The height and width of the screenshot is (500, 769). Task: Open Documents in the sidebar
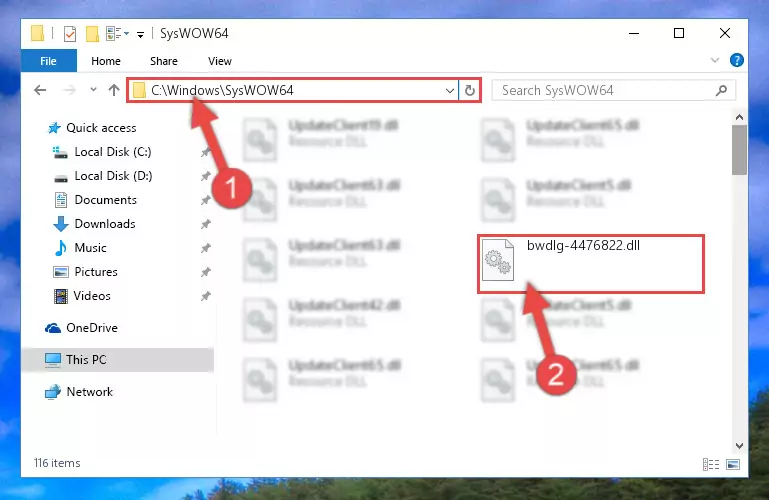95,200
